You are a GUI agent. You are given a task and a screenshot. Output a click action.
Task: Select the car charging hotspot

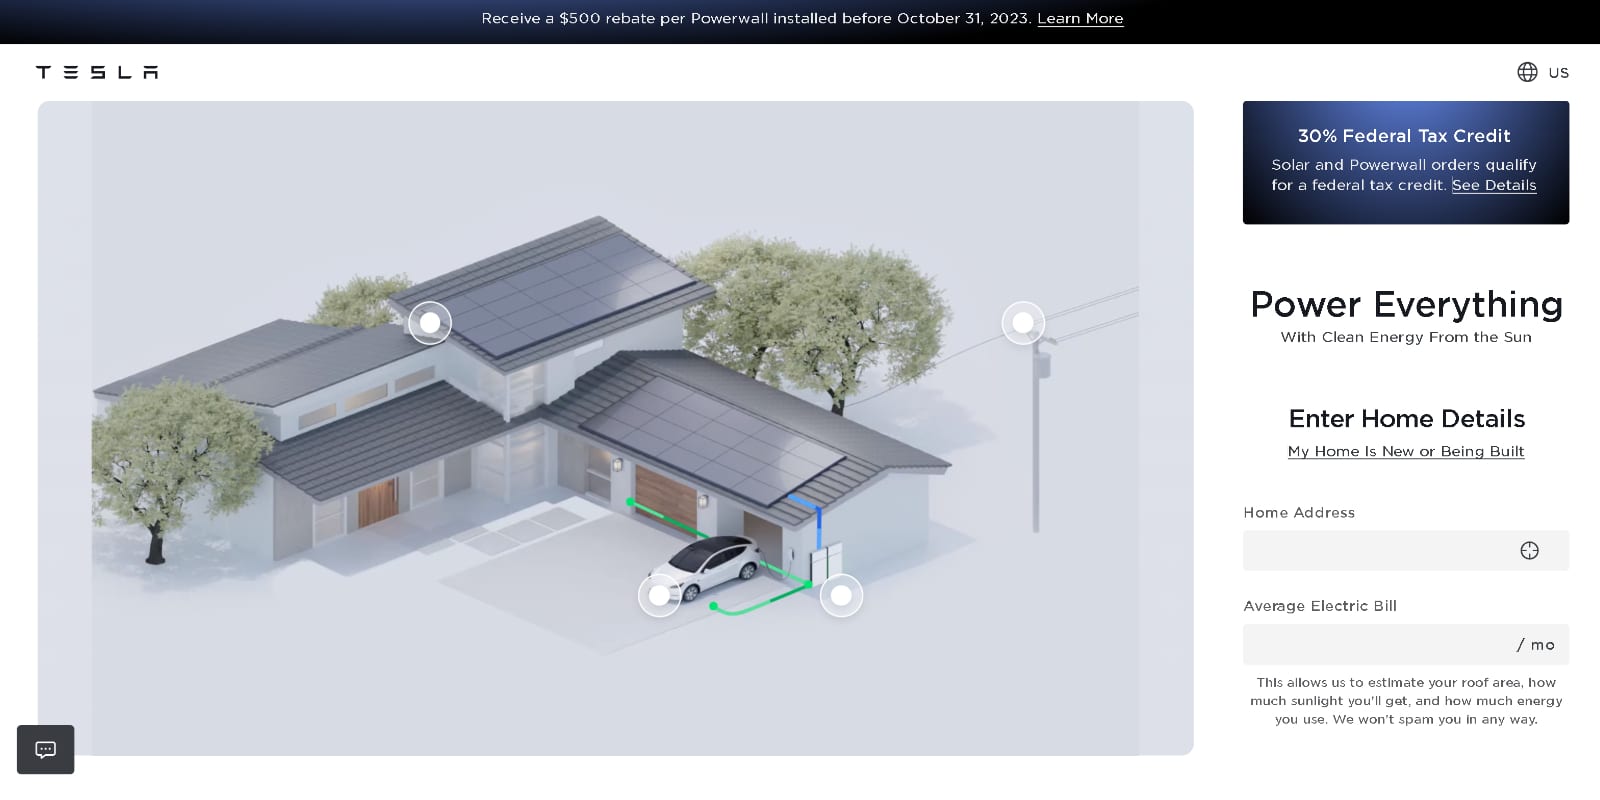click(x=660, y=596)
